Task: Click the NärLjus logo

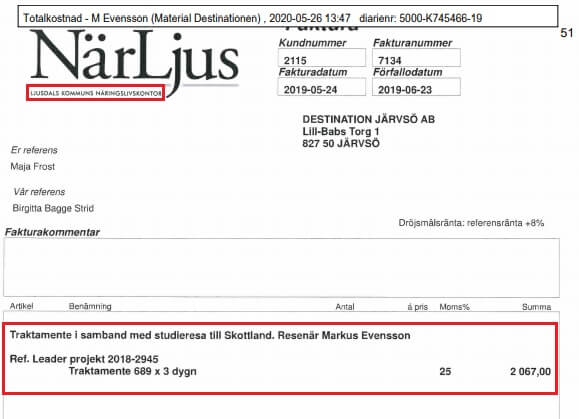Action: point(134,60)
